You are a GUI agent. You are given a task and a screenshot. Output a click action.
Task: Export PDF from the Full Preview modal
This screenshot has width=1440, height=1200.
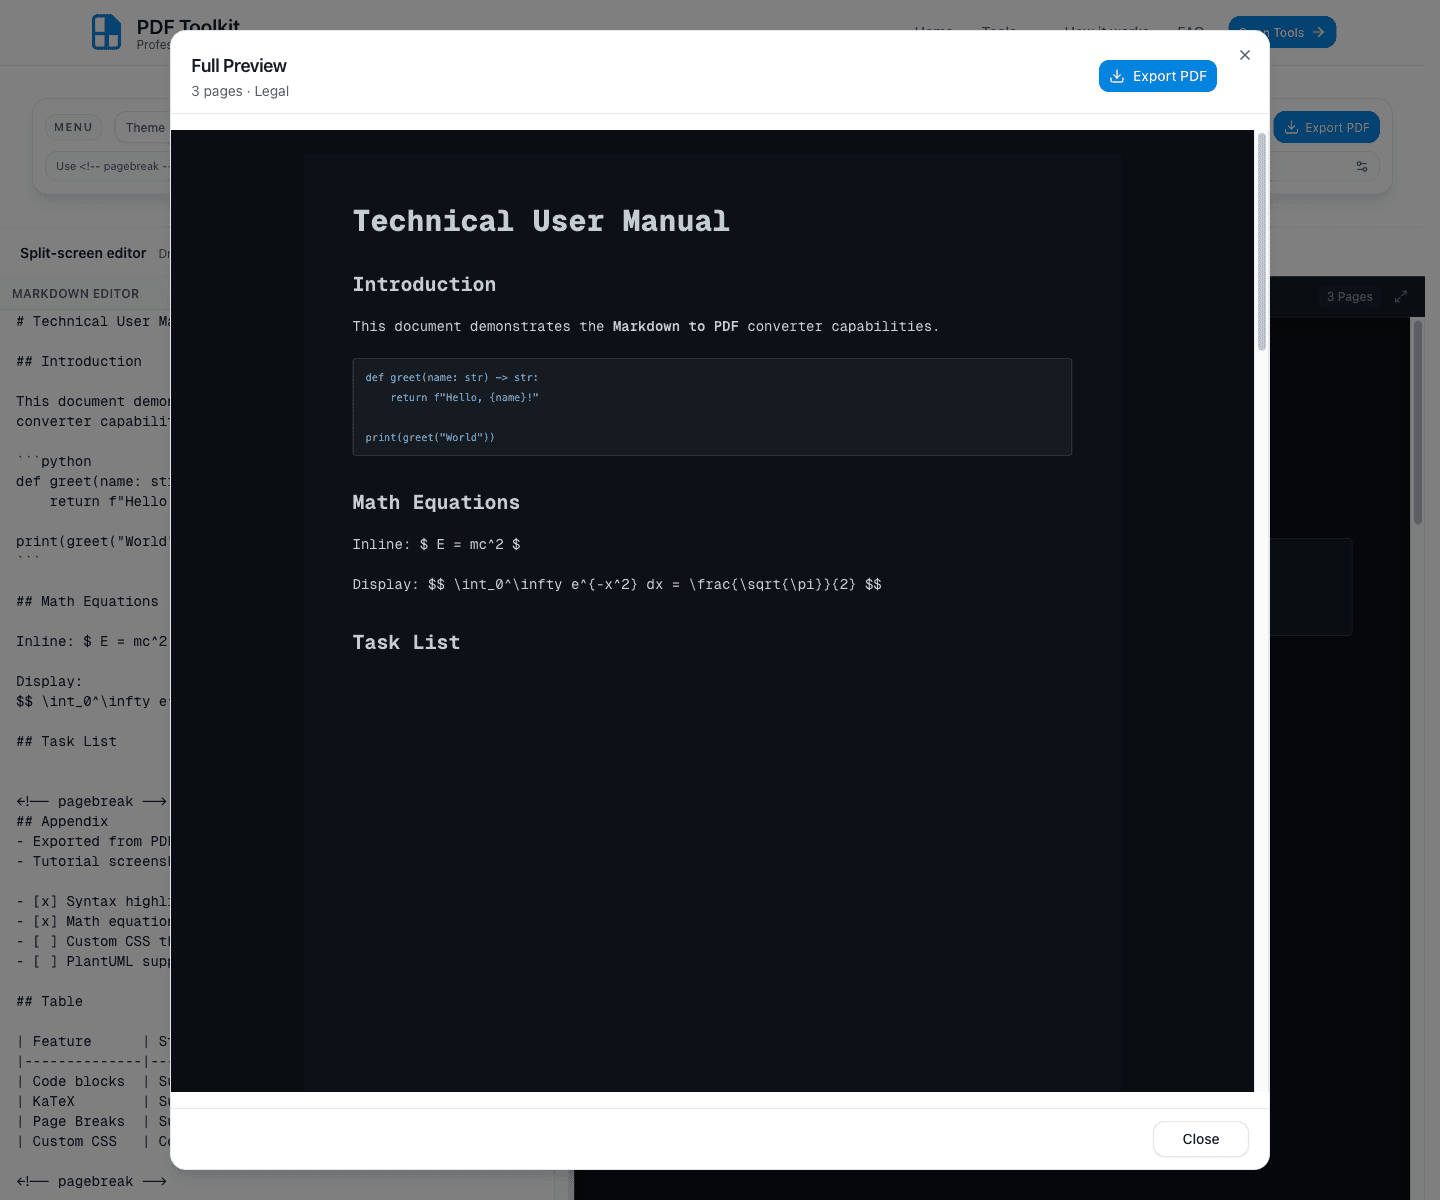pyautogui.click(x=1158, y=76)
